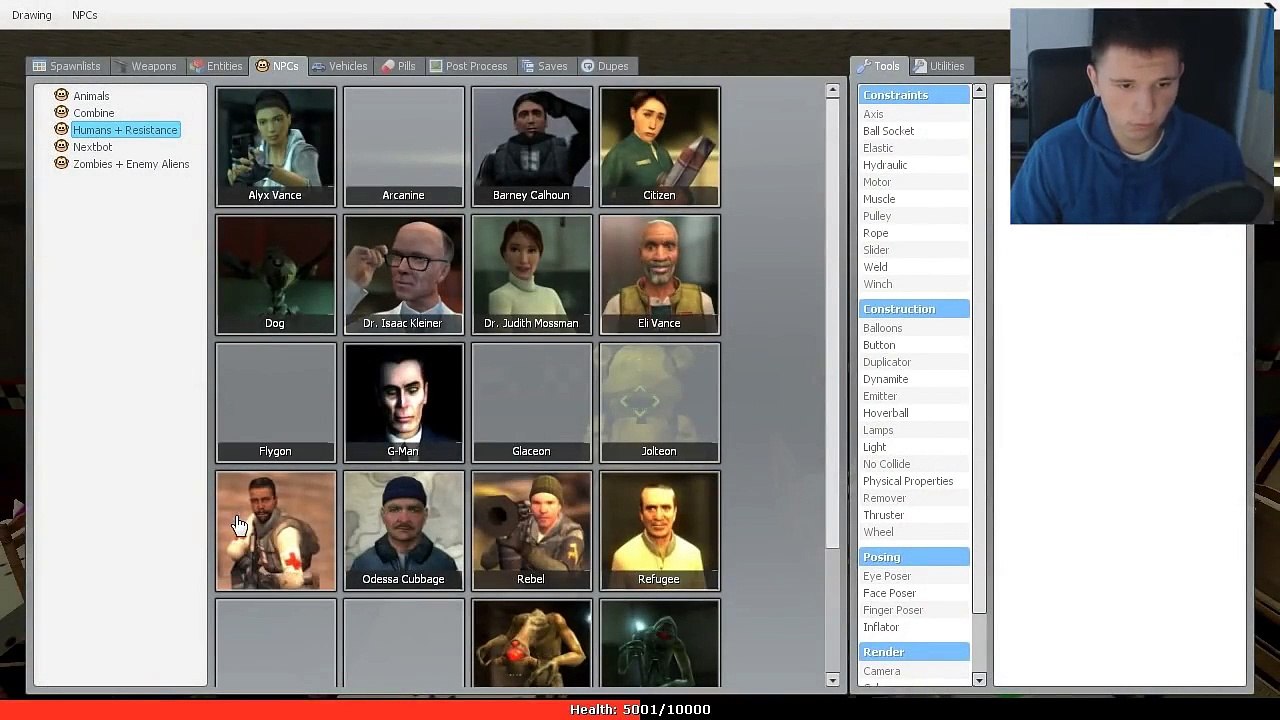The height and width of the screenshot is (720, 1280).
Task: Click the NPC list scroll-down arrow
Action: (x=832, y=680)
